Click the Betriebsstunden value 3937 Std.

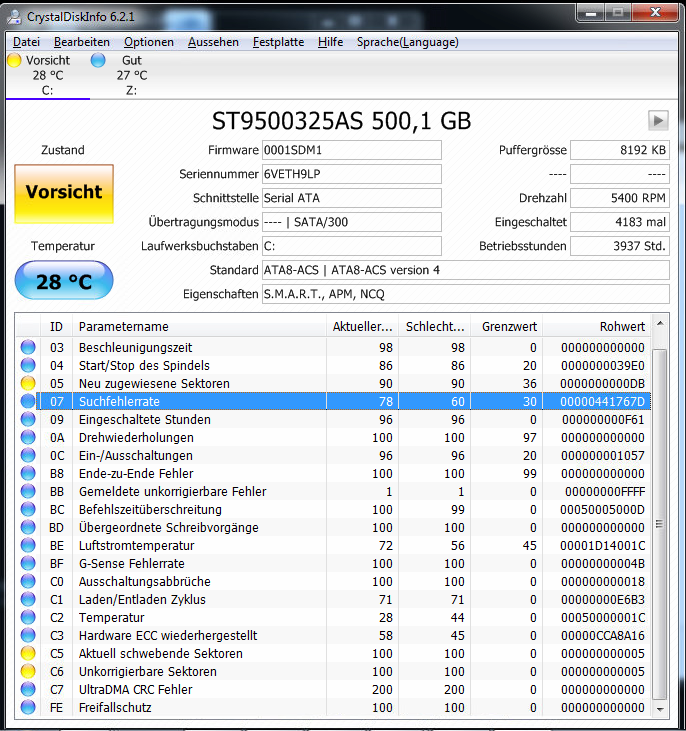pyautogui.click(x=620, y=246)
